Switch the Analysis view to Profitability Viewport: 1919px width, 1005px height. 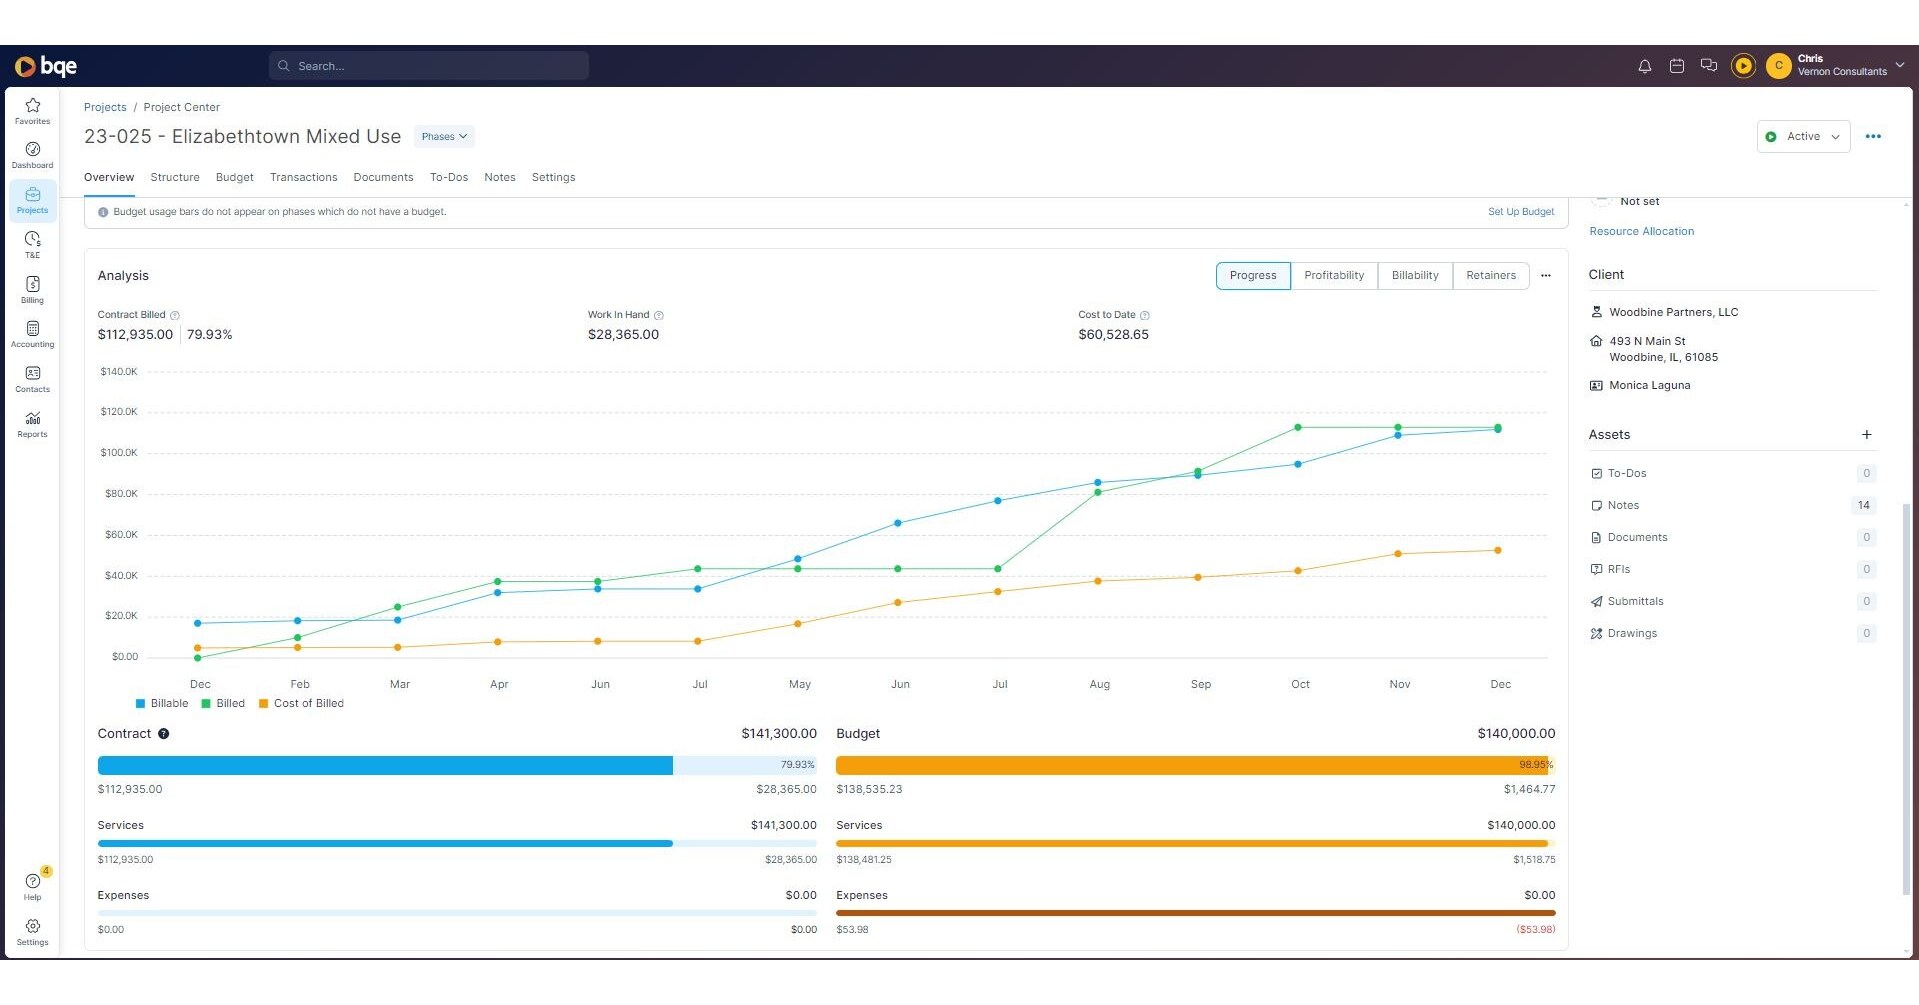(1334, 275)
